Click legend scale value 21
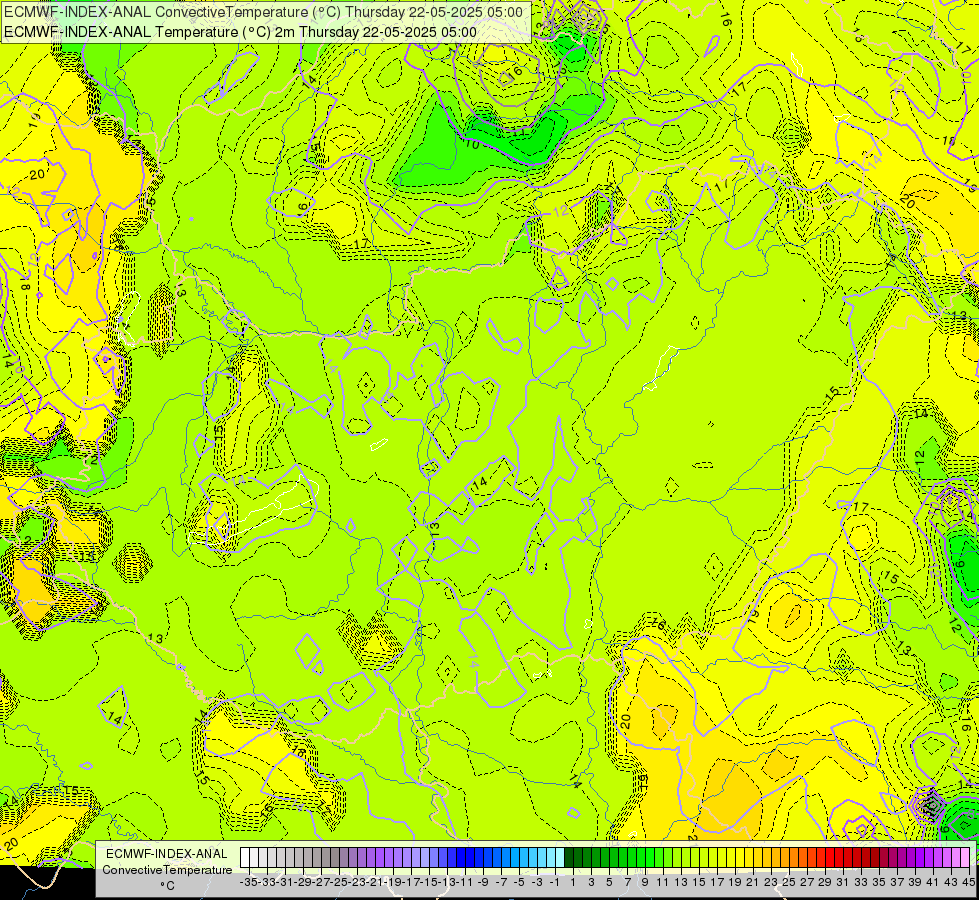Screen dimensions: 979x900 [x=752, y=883]
